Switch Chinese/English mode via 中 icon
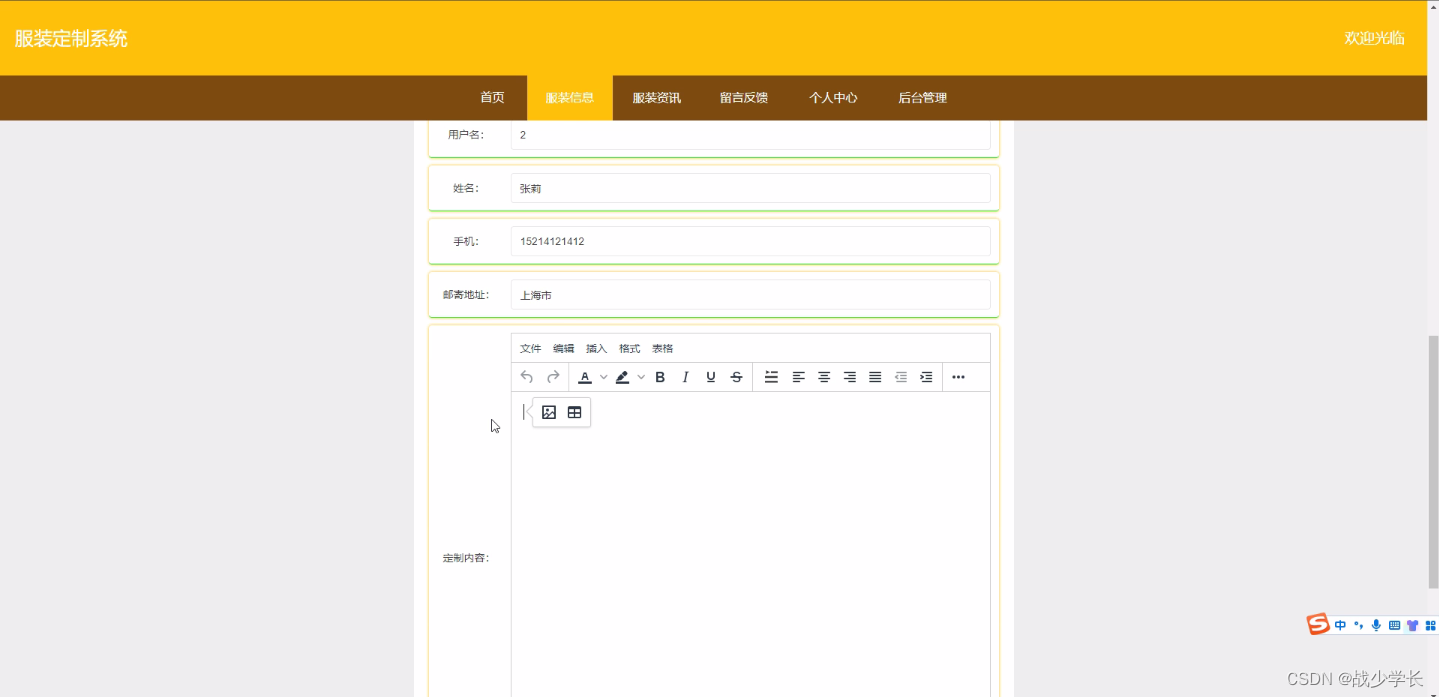Viewport: 1439px width, 697px height. click(1340, 625)
